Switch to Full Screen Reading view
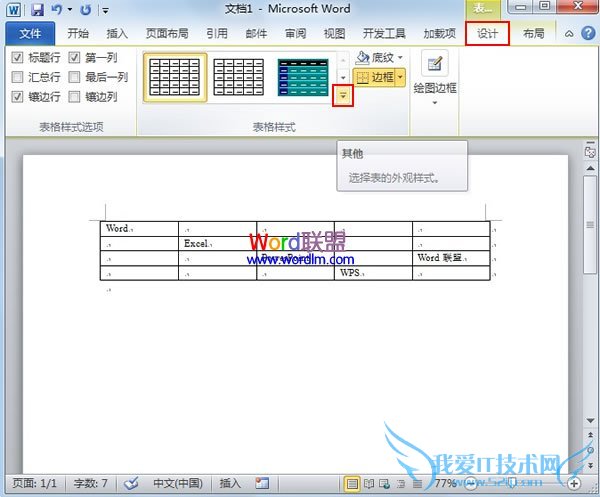The width and height of the screenshot is (600, 497). tap(368, 484)
